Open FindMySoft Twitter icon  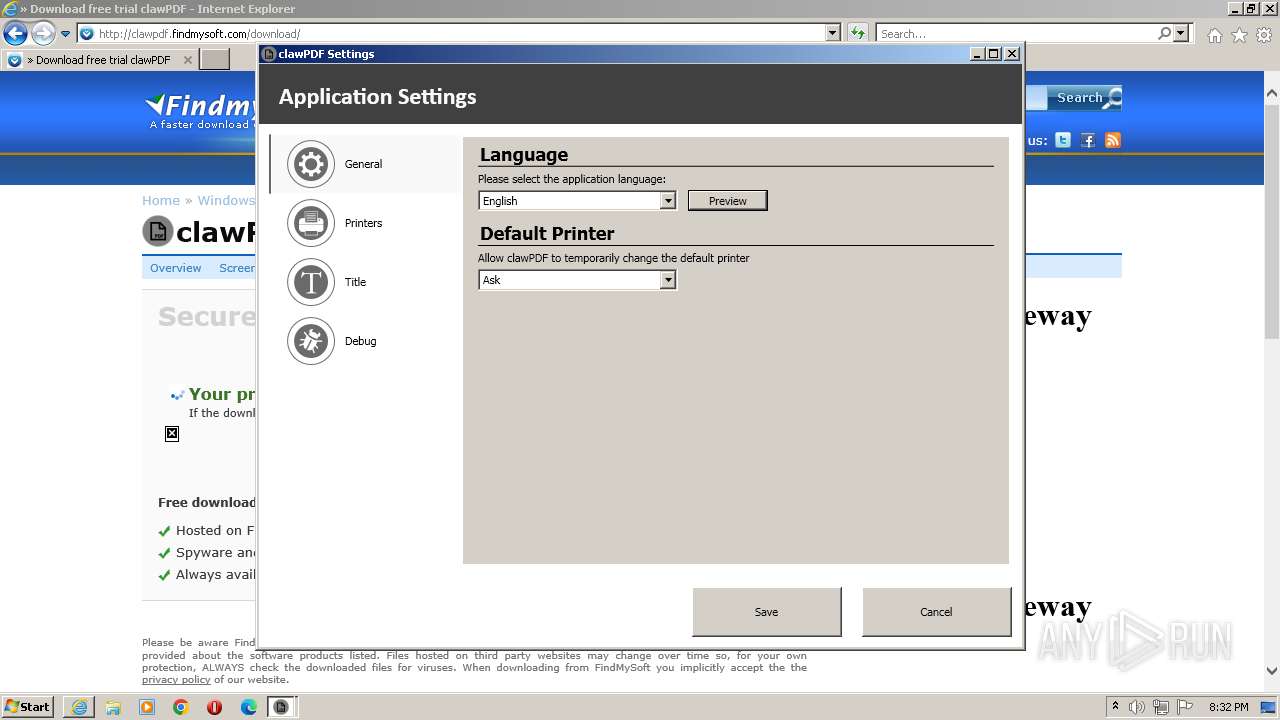point(1063,141)
